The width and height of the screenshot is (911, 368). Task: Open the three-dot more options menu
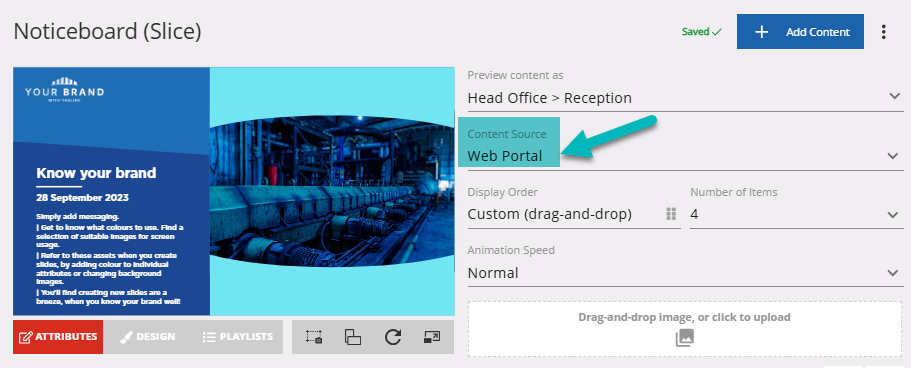pyautogui.click(x=884, y=32)
